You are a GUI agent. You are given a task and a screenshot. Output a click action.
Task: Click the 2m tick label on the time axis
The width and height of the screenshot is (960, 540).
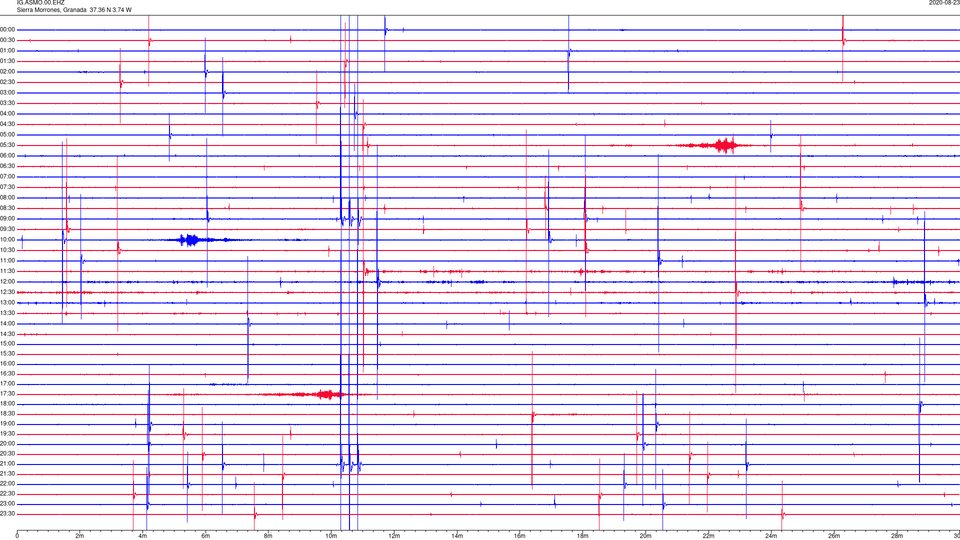[x=80, y=536]
